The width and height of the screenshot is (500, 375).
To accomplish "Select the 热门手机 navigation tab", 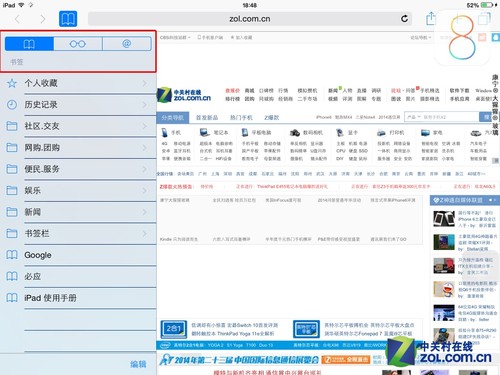I will click(241, 117).
